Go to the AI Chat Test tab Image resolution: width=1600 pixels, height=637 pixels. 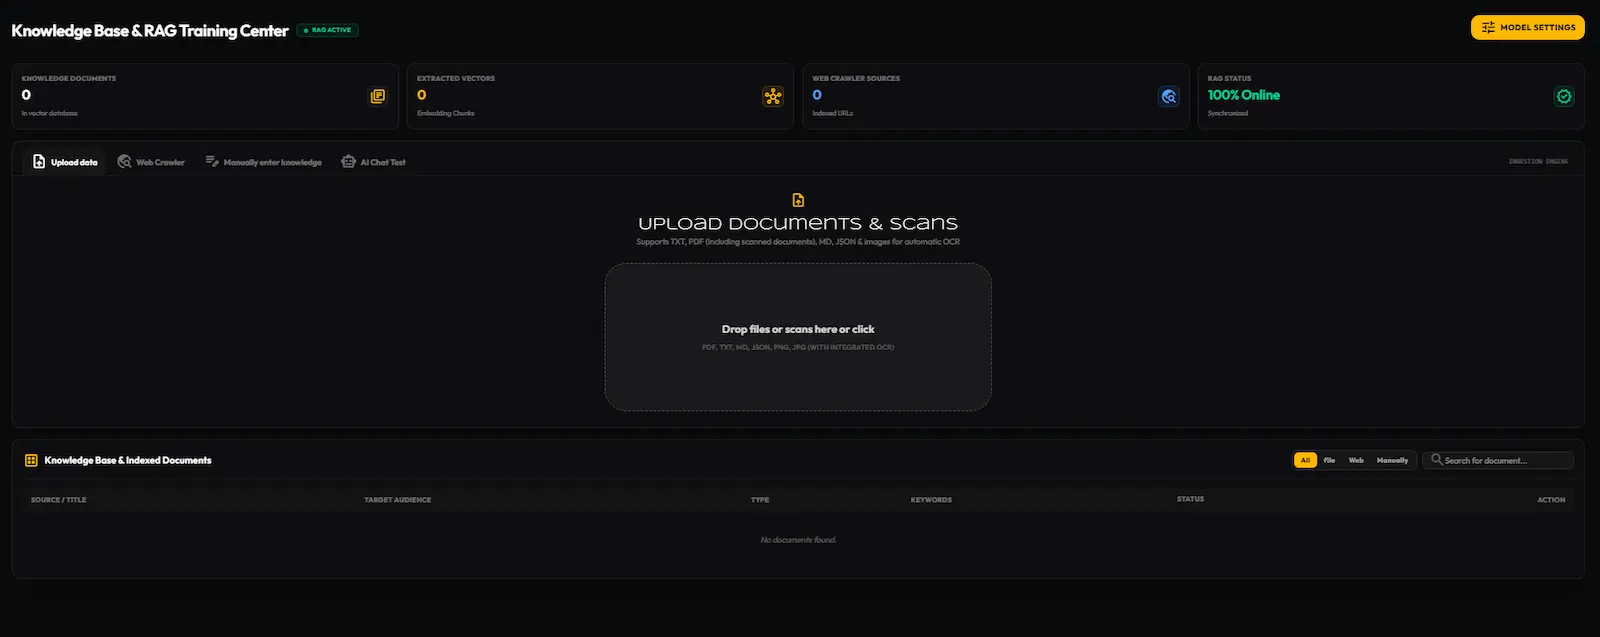[373, 162]
